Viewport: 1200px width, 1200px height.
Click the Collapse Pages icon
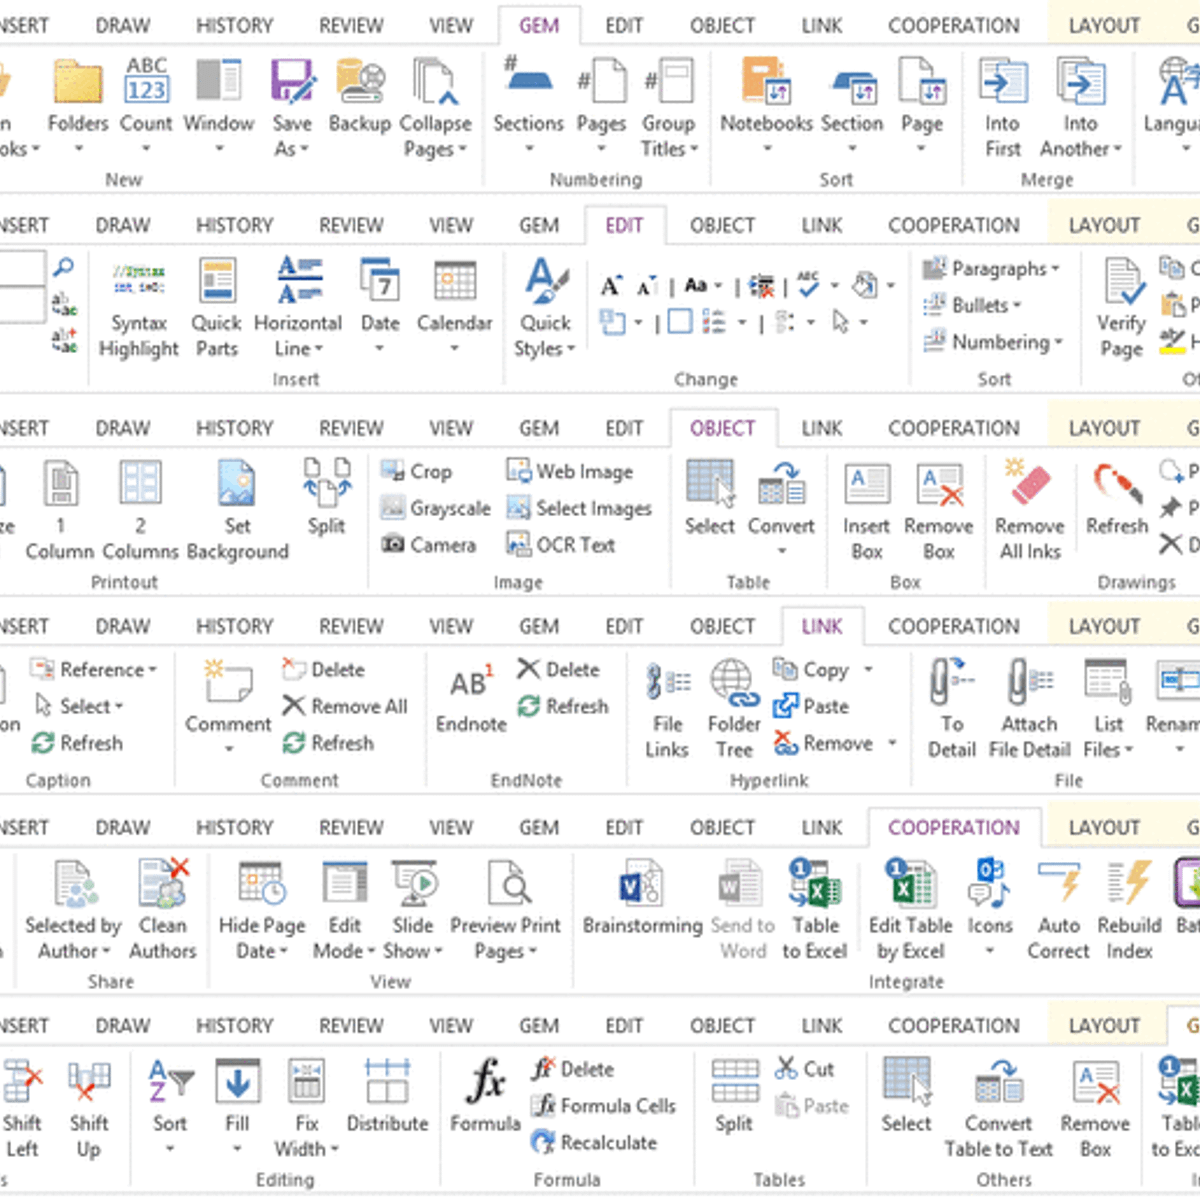[435, 81]
